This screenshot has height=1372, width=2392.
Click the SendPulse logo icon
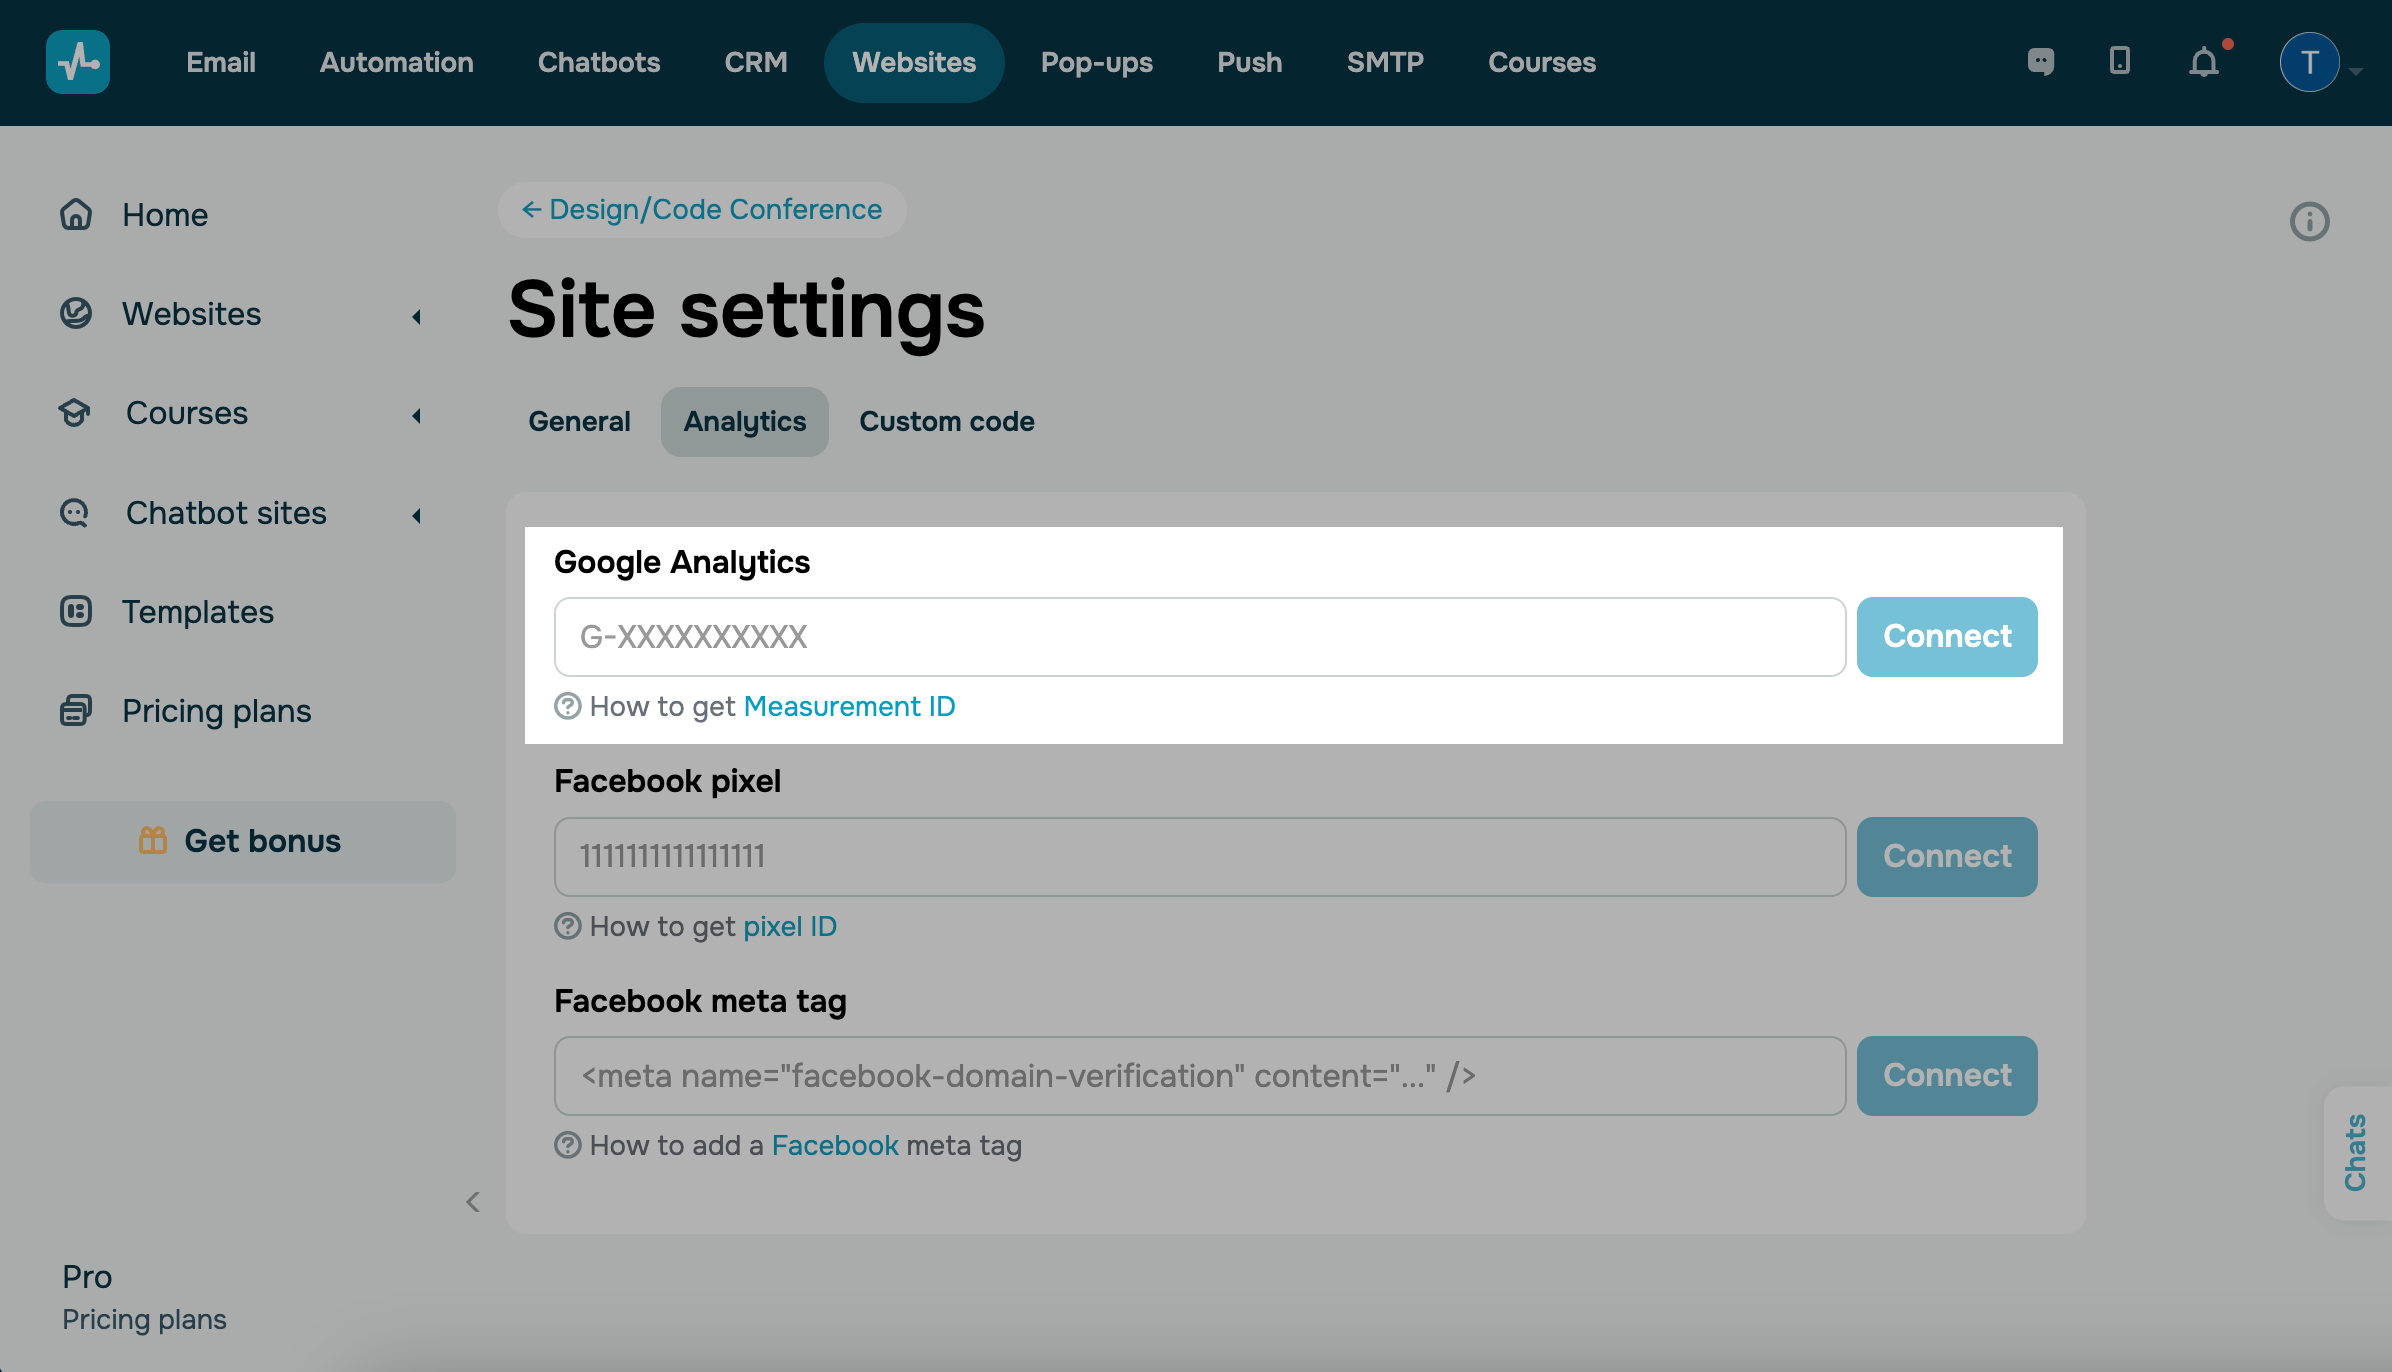78,62
